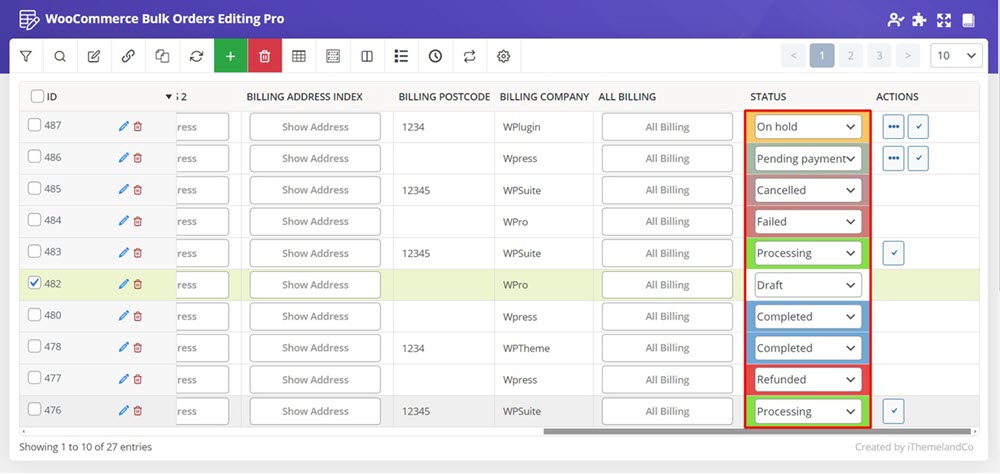The height and width of the screenshot is (474, 1000).
Task: Open order 483 Processing status dropdown
Action: (807, 253)
